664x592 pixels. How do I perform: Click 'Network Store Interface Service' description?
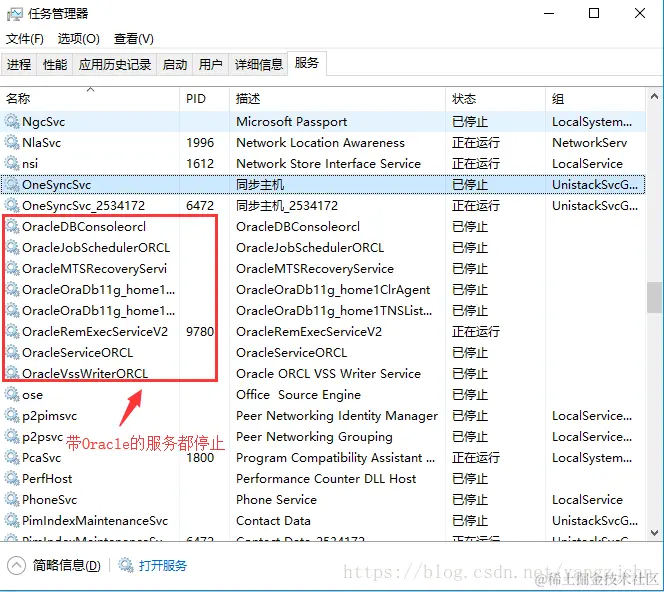[328, 163]
